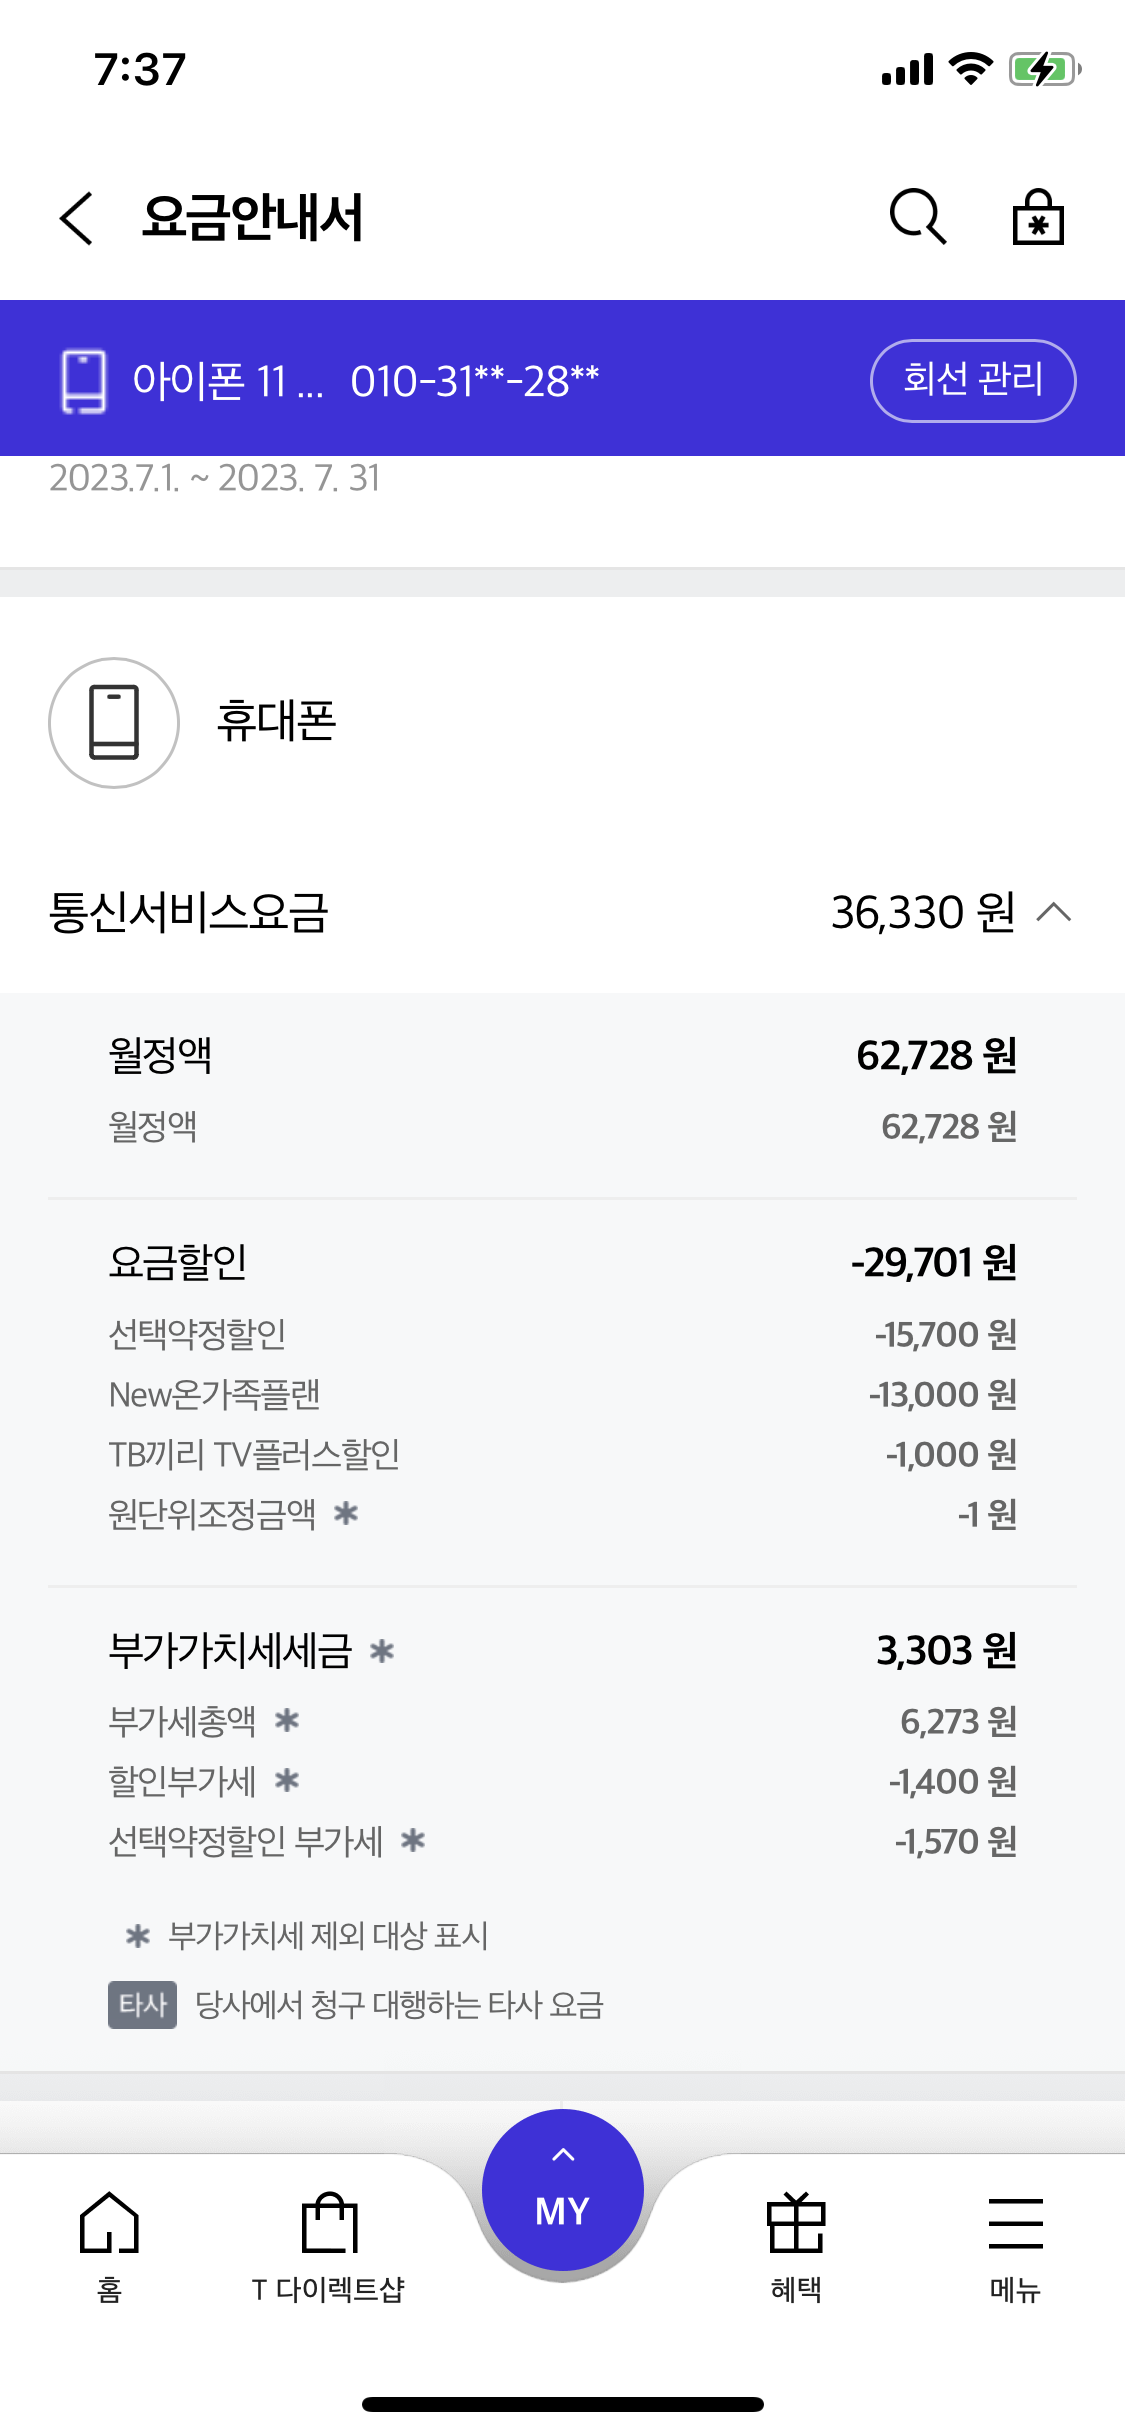Tap the back arrow icon
1125x2436 pixels.
click(x=77, y=218)
